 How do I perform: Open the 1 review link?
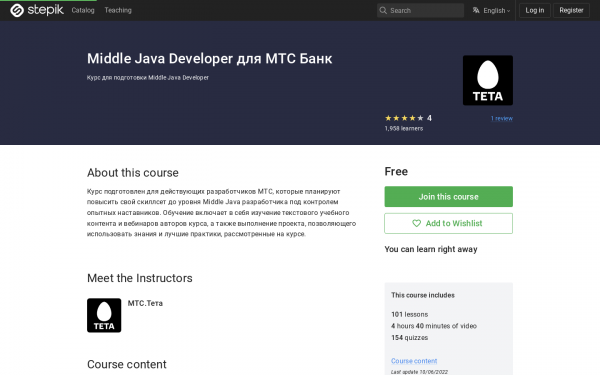coord(502,119)
